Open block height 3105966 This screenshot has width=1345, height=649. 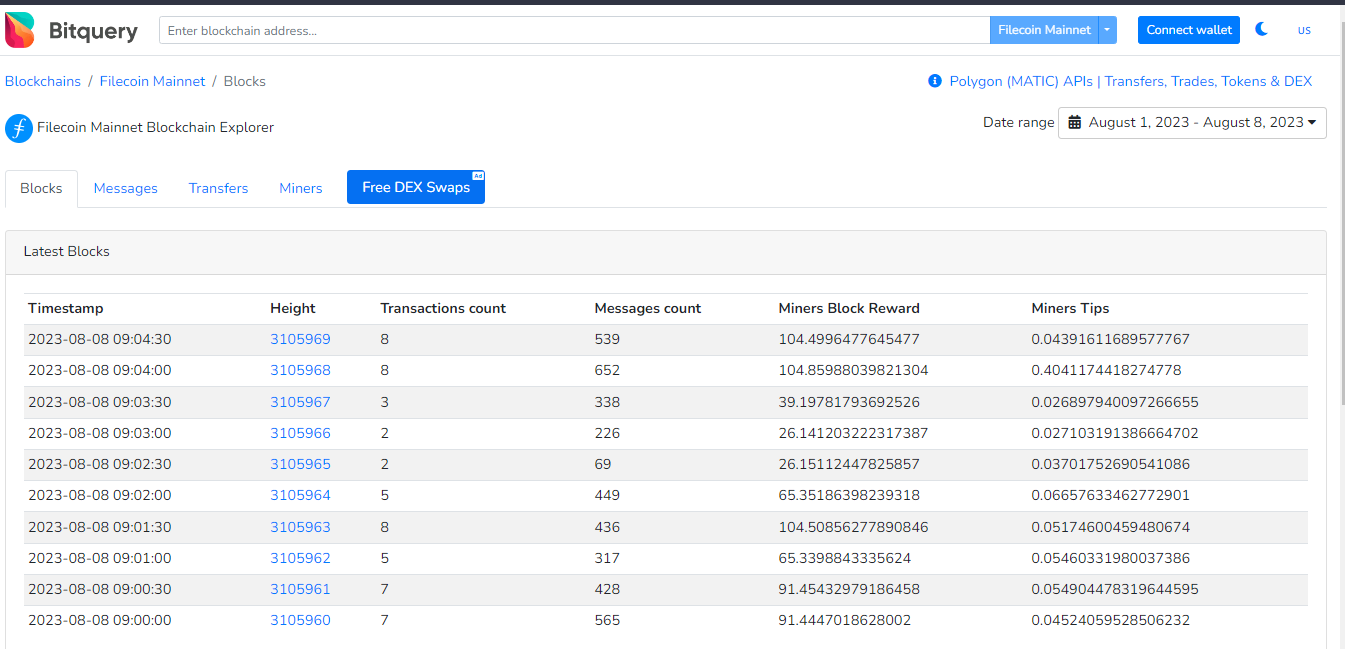300,433
